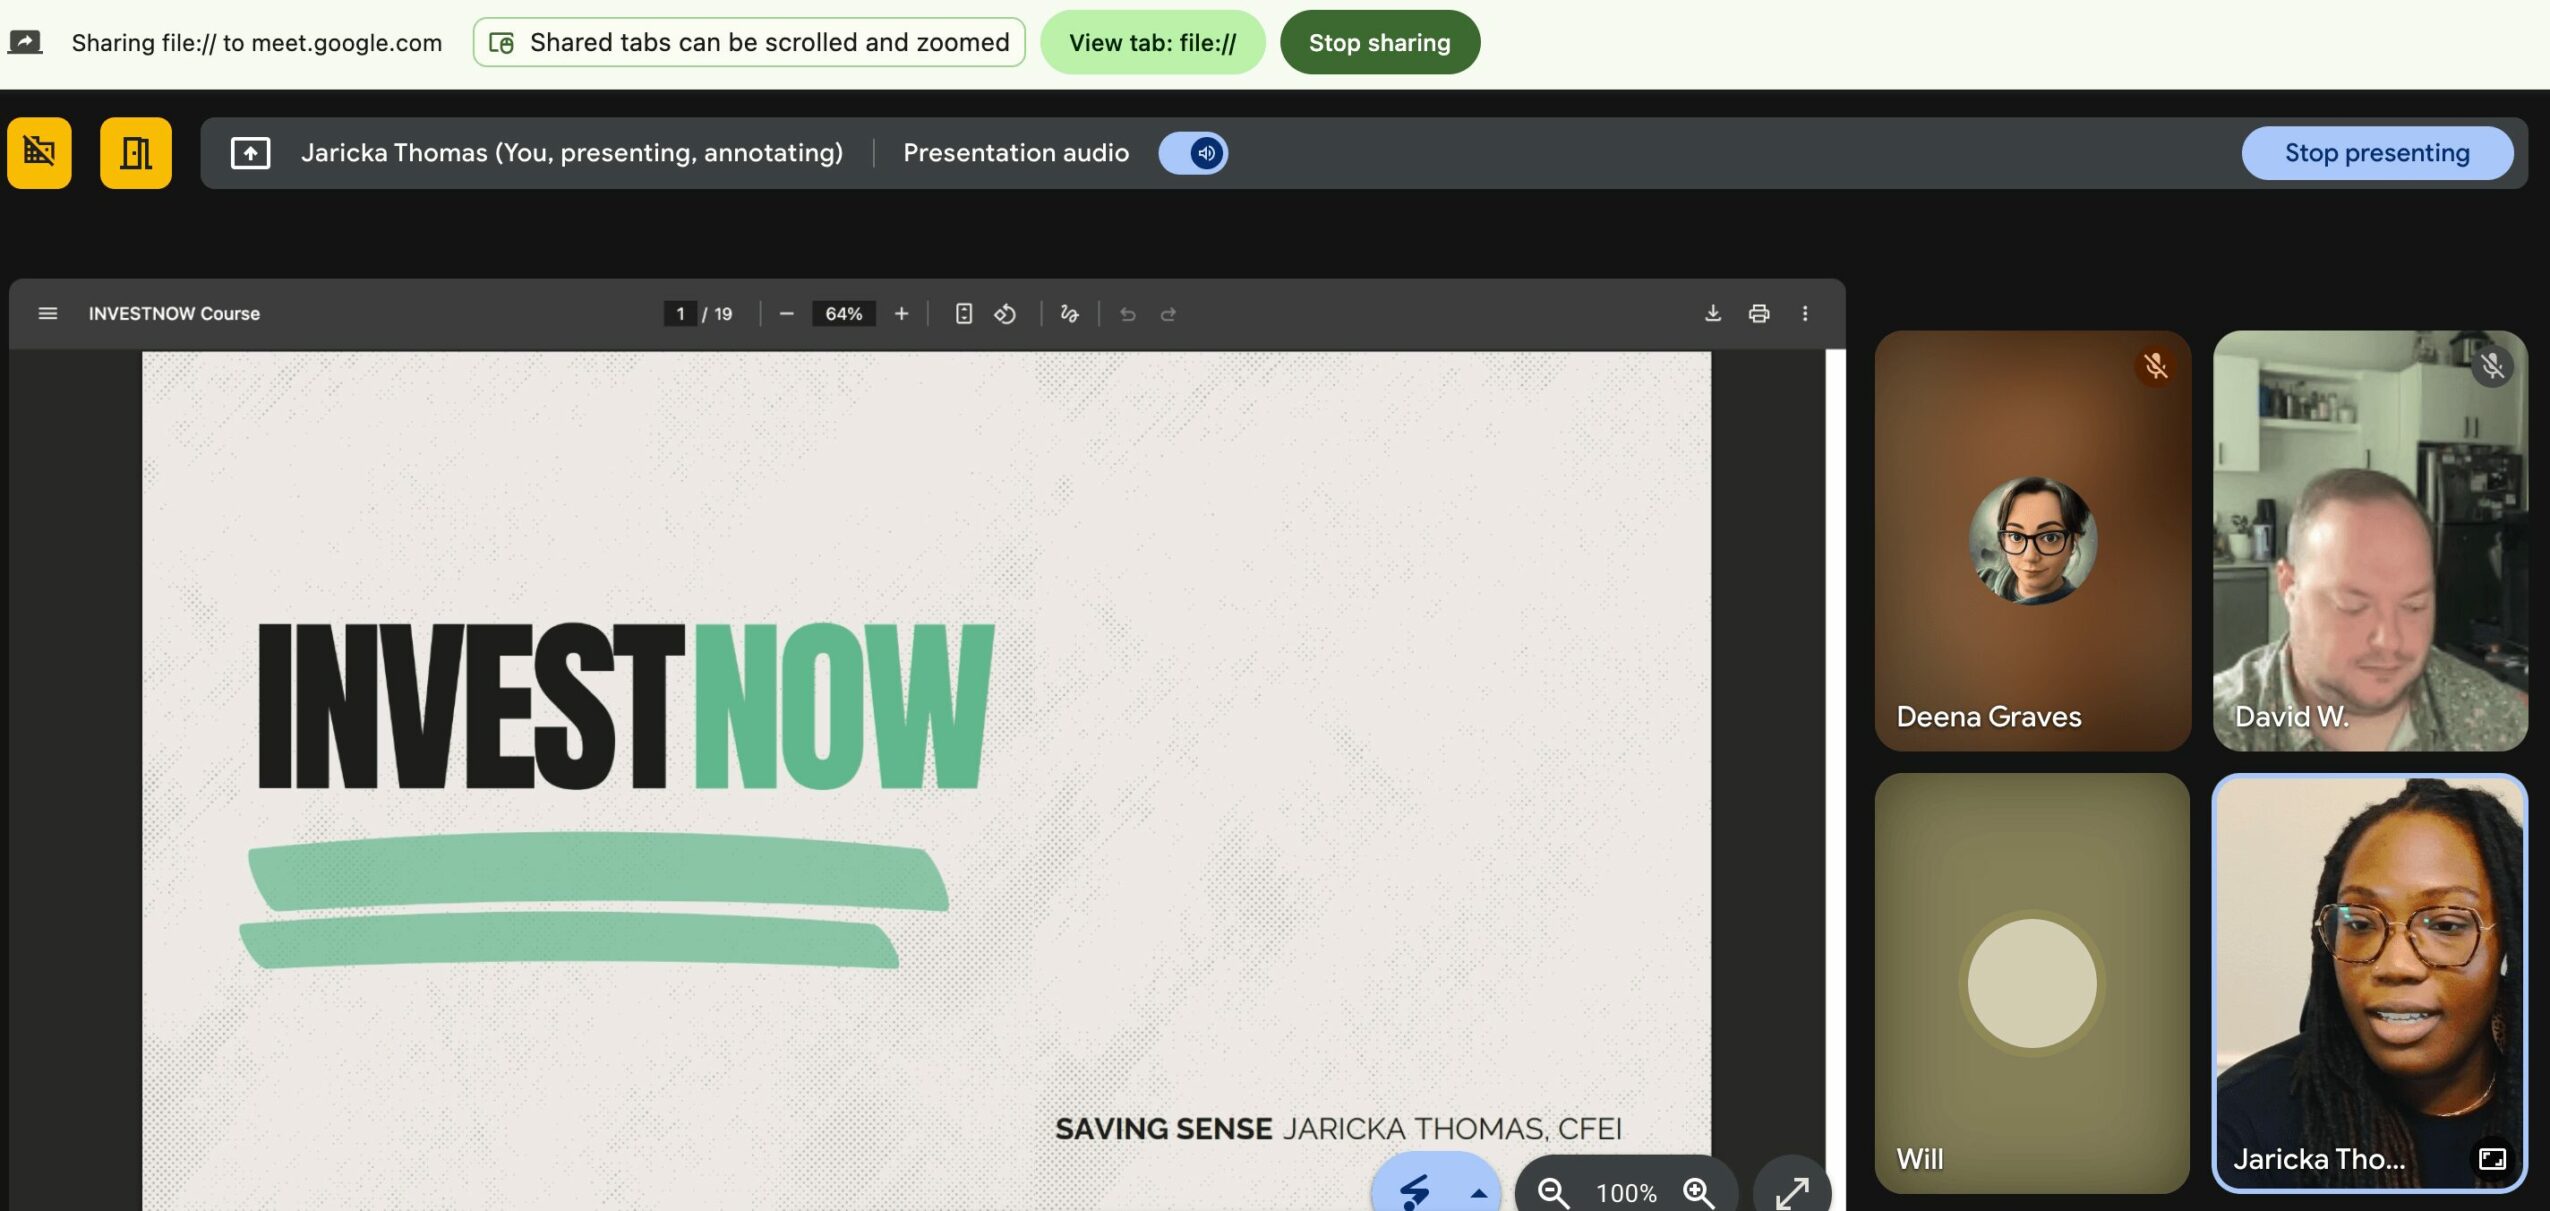
Task: Print the PDF document
Action: click(1758, 314)
